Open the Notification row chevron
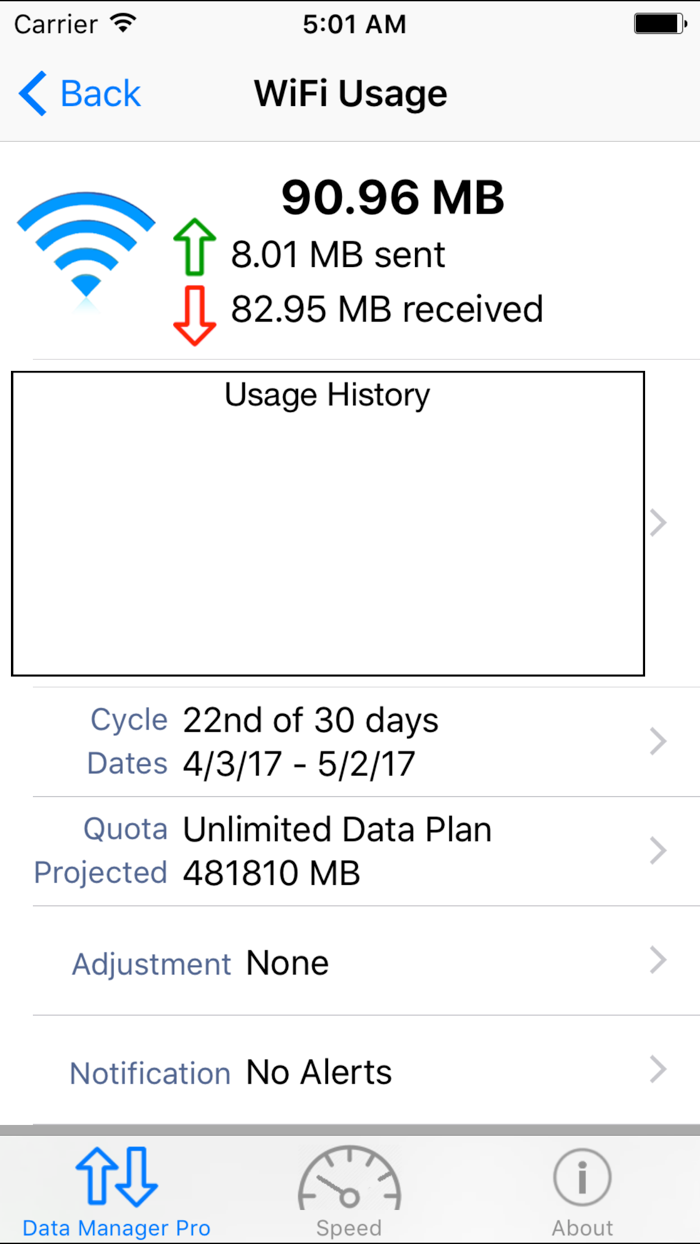Viewport: 700px width, 1244px height. [x=658, y=1069]
